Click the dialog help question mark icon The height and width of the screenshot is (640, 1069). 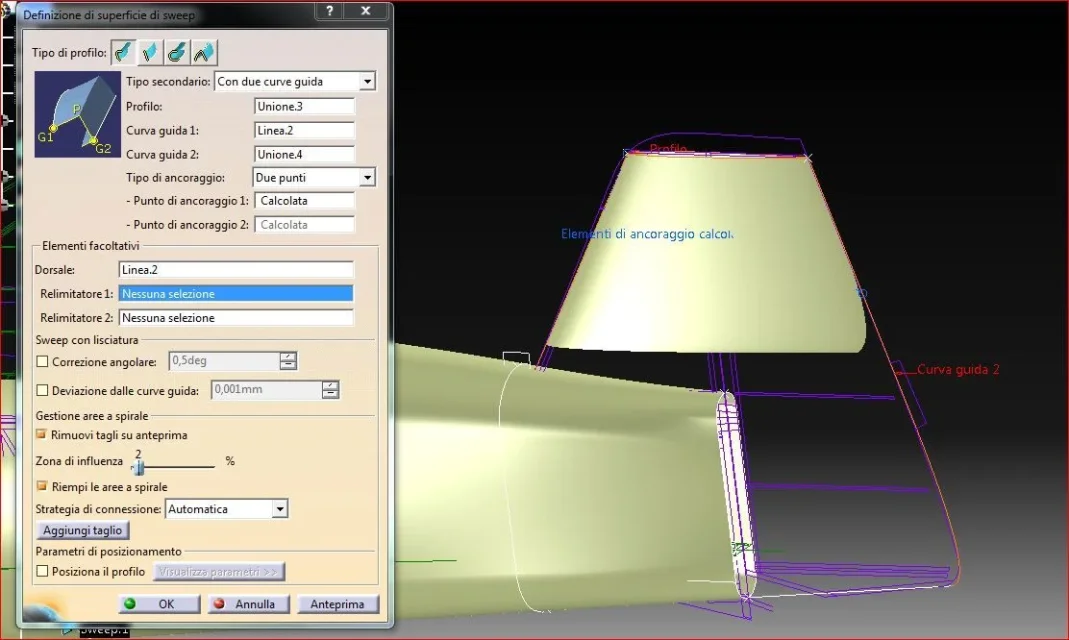click(x=330, y=11)
